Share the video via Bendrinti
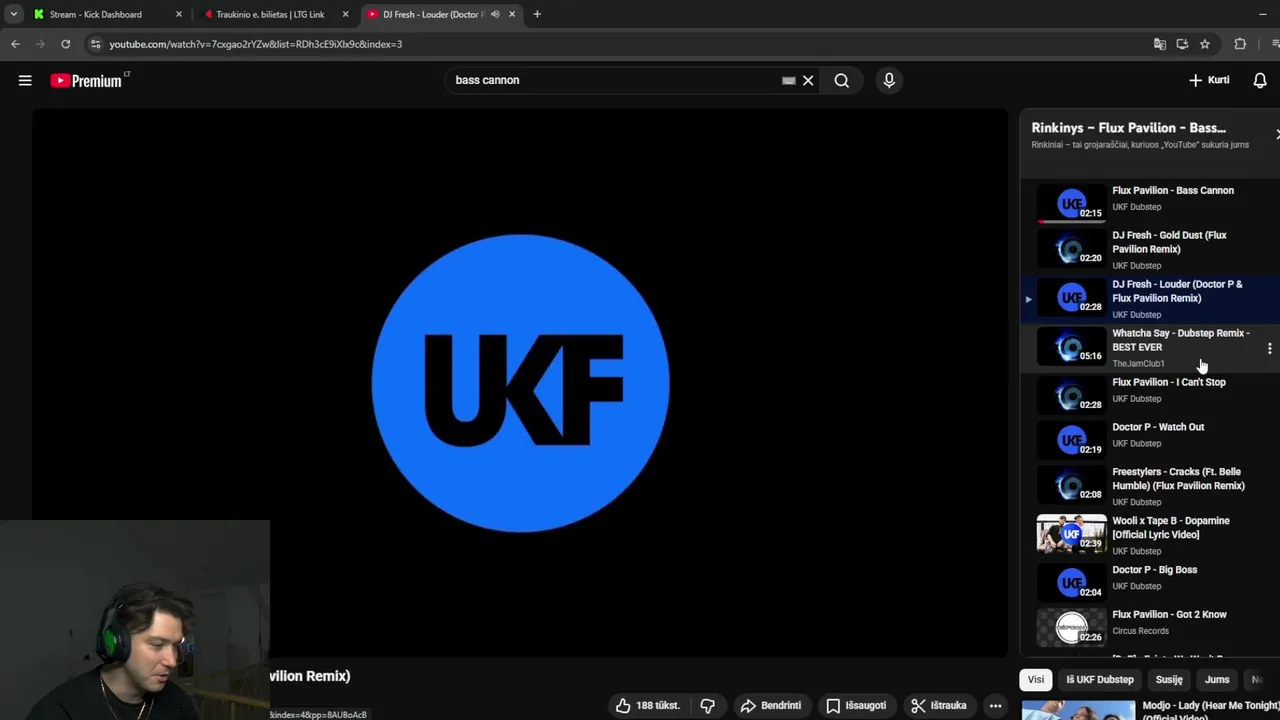This screenshot has height=720, width=1280. (770, 705)
